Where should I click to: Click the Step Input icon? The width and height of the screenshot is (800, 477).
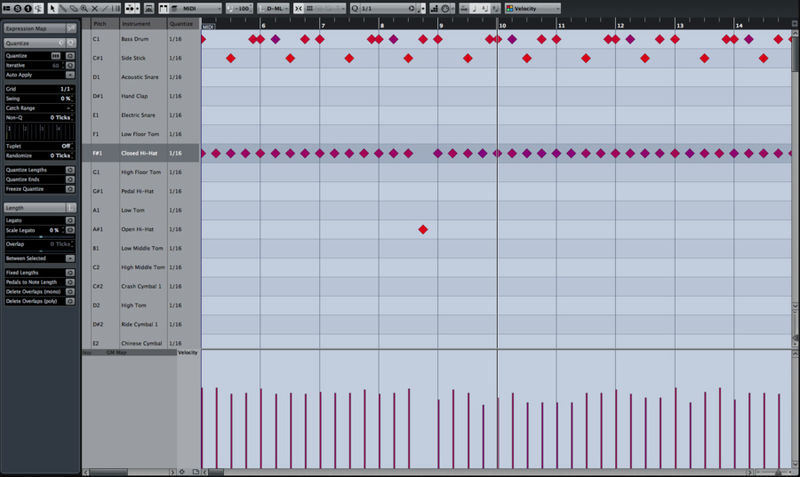click(x=434, y=8)
